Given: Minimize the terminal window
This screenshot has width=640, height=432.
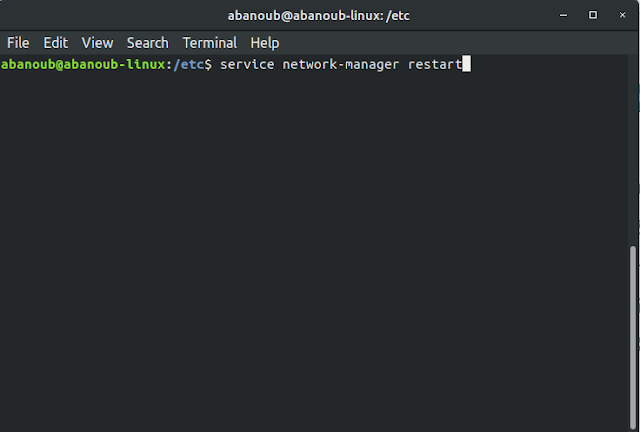Looking at the screenshot, I should 566,16.
